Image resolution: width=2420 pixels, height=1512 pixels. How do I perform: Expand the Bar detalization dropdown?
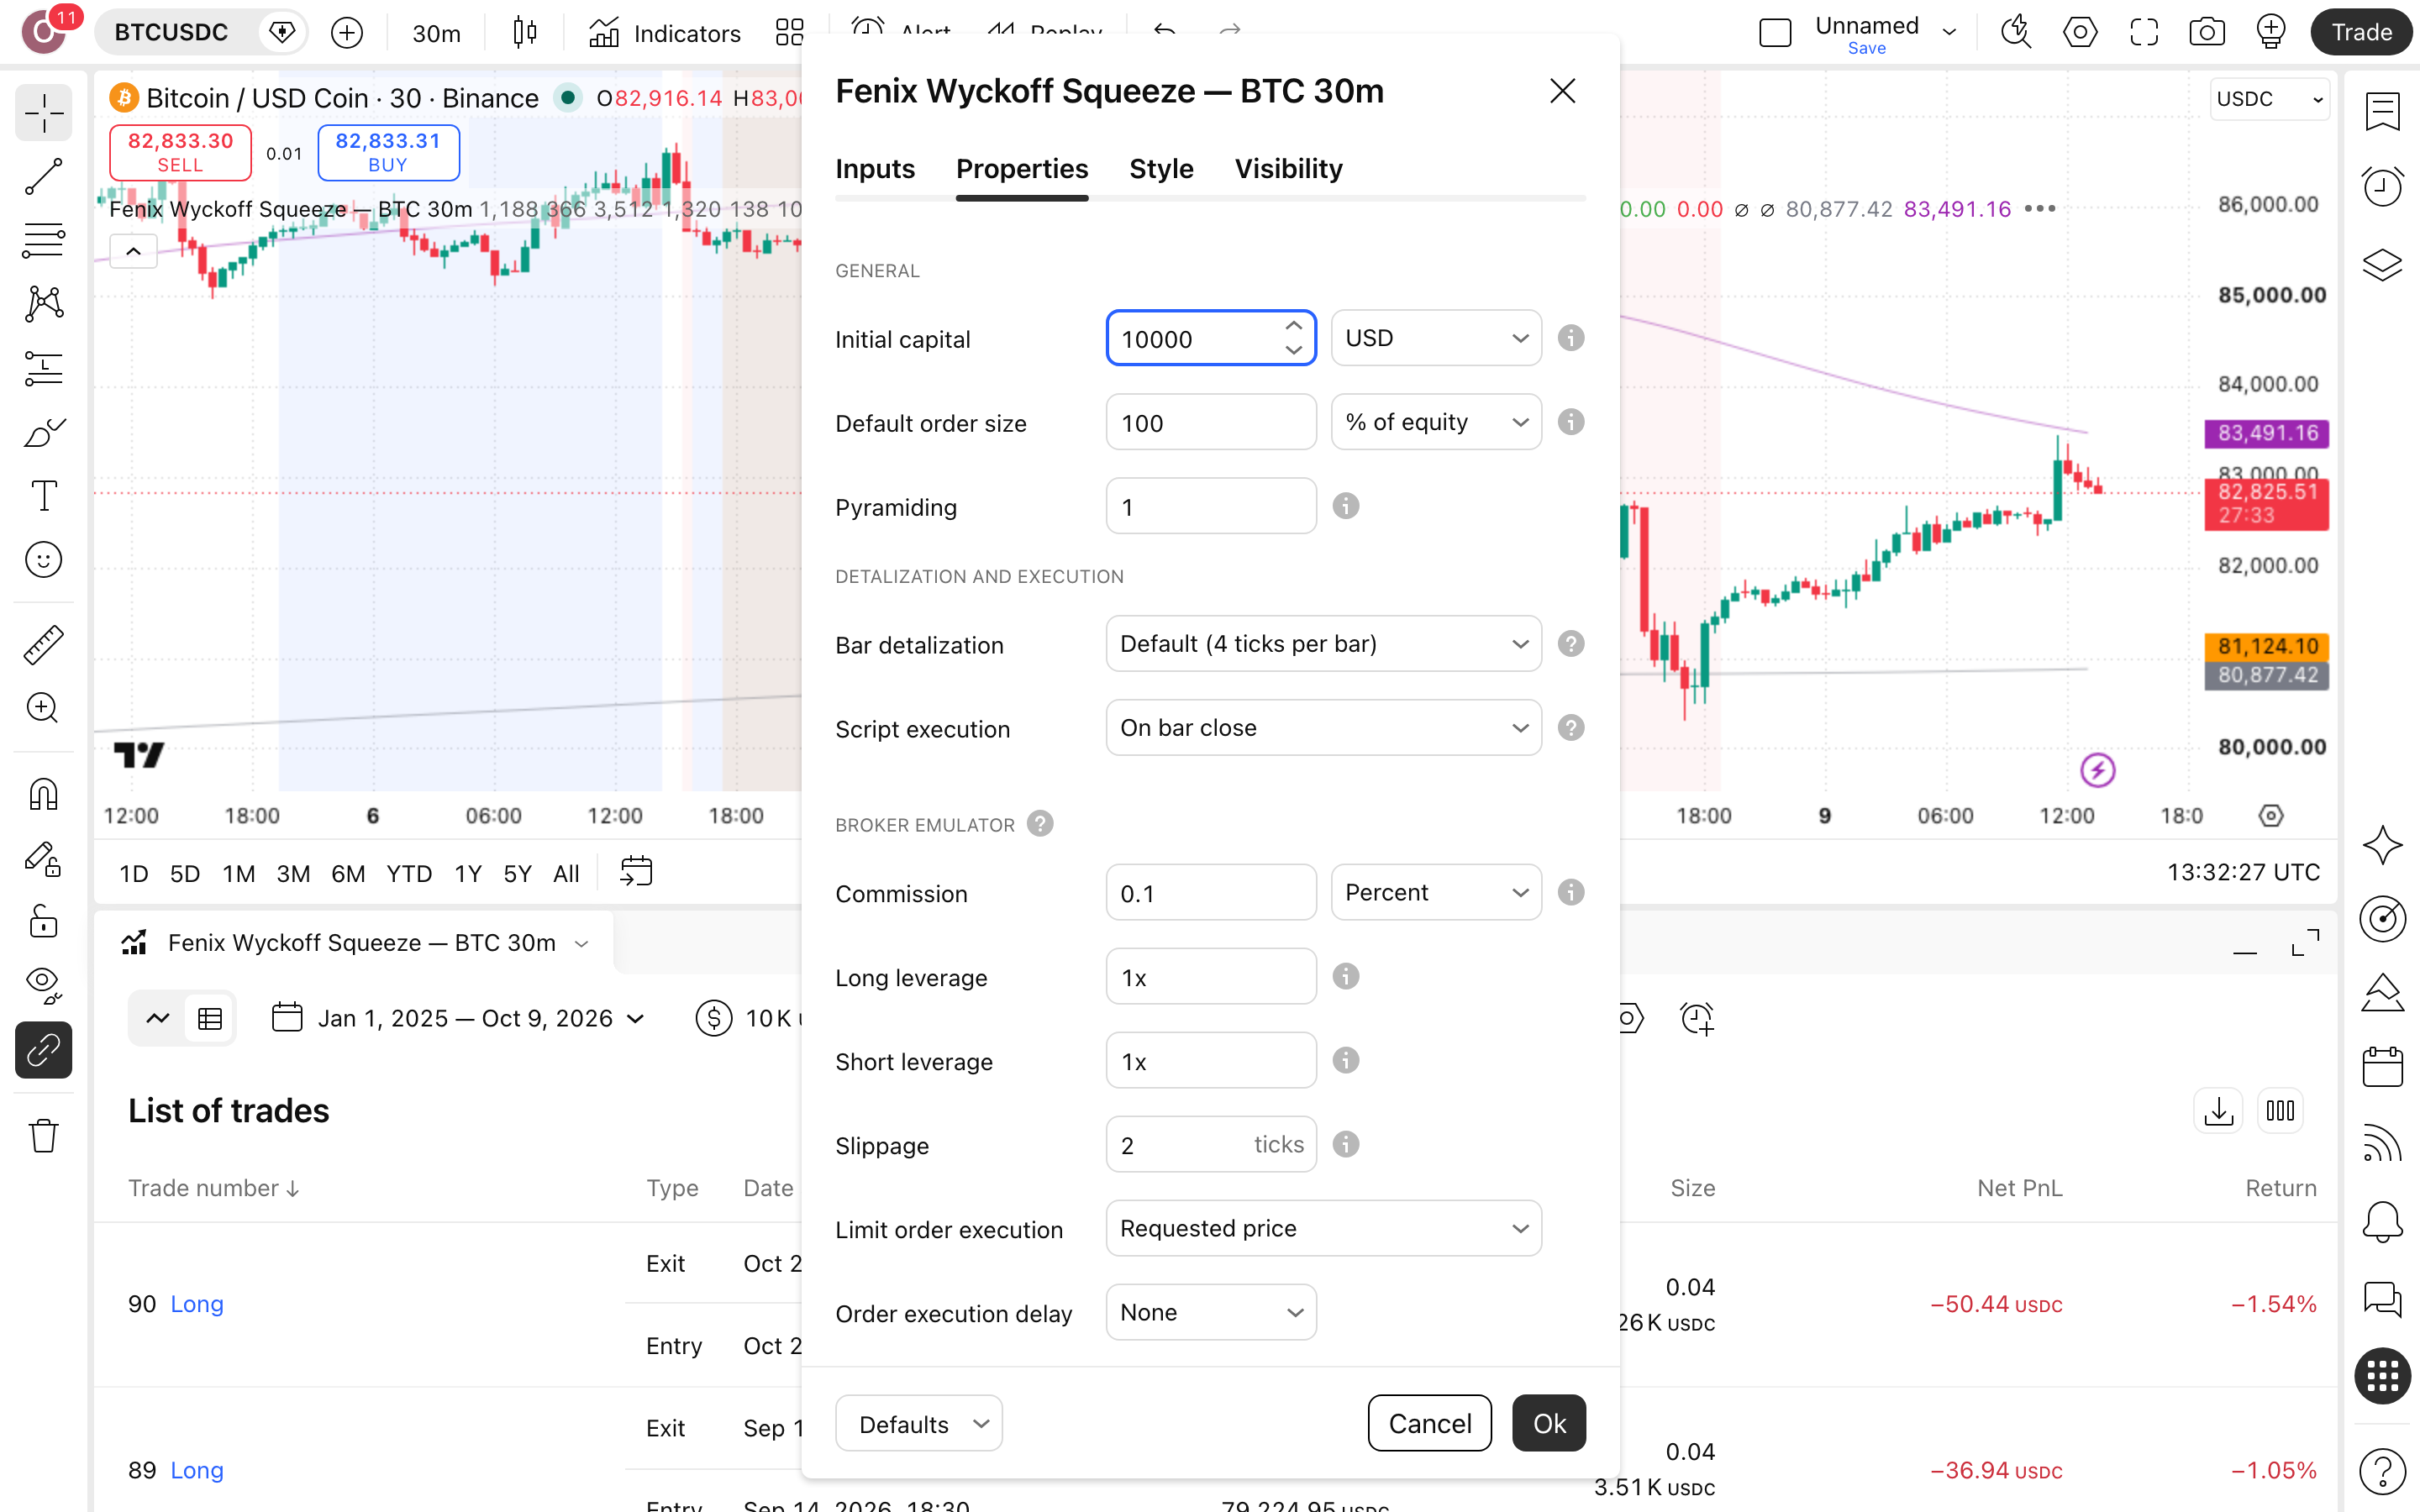coord(1323,644)
